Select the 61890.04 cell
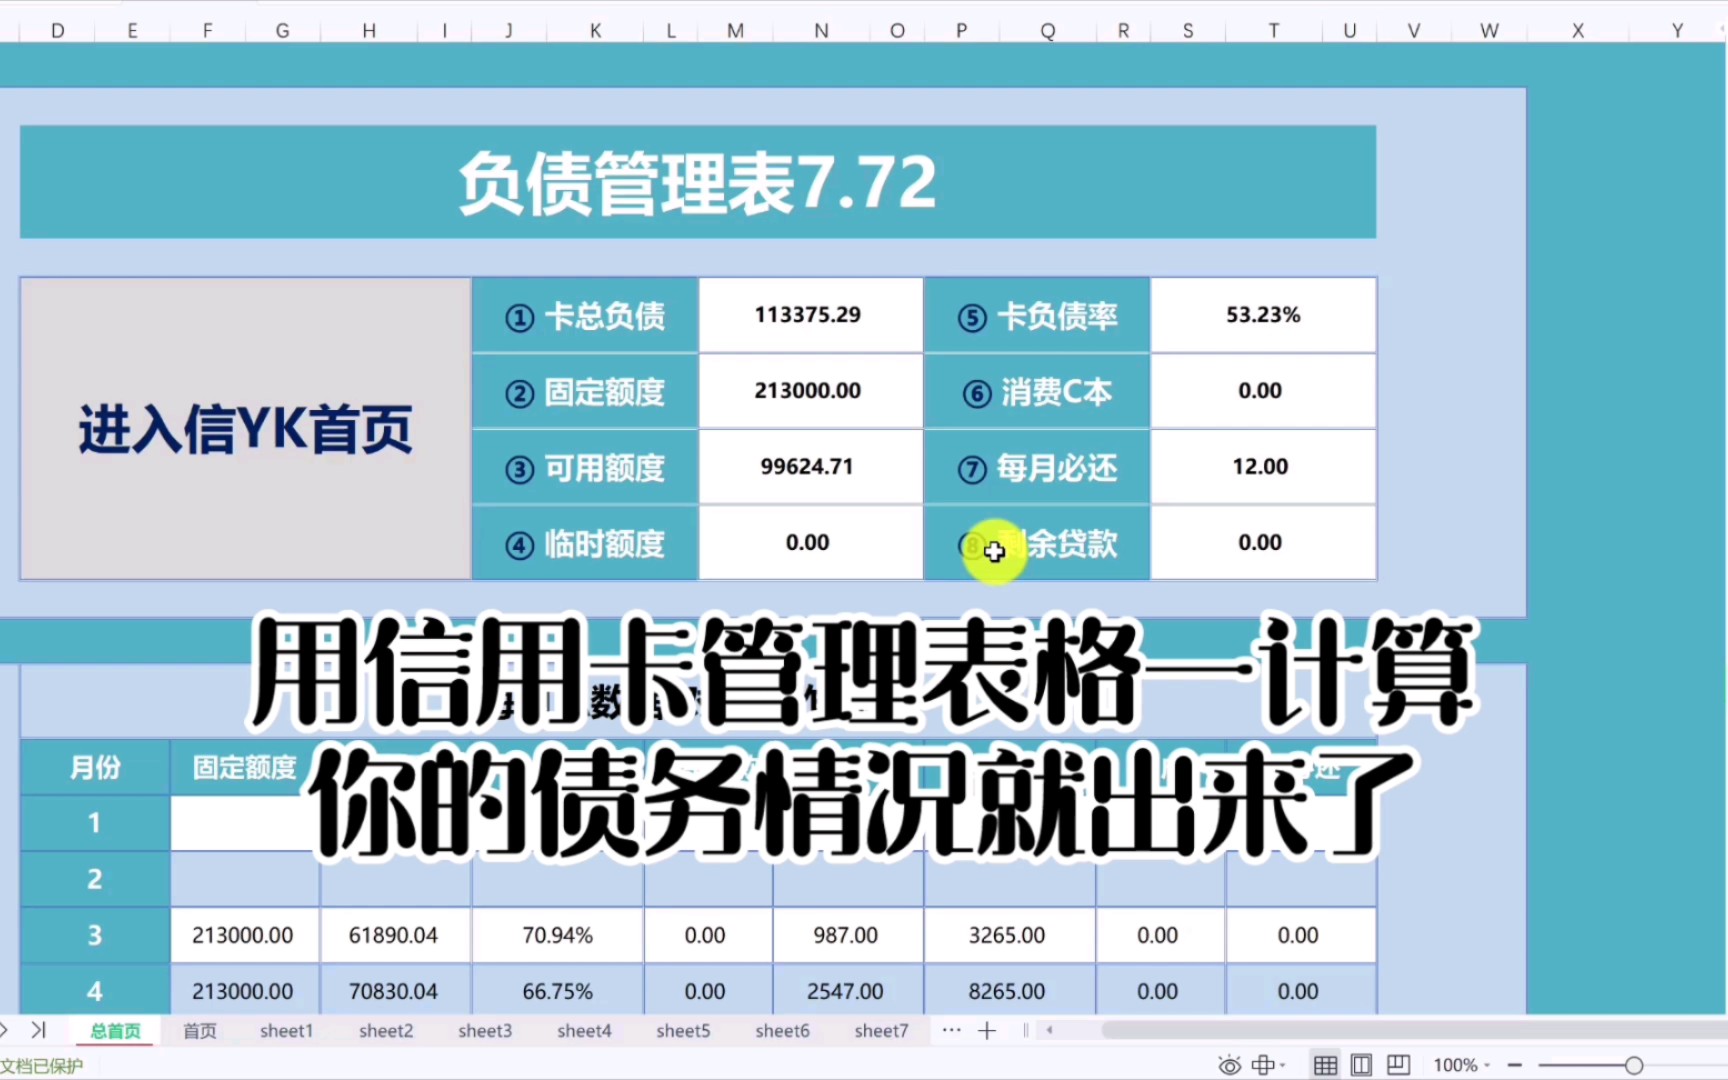 tap(395, 935)
